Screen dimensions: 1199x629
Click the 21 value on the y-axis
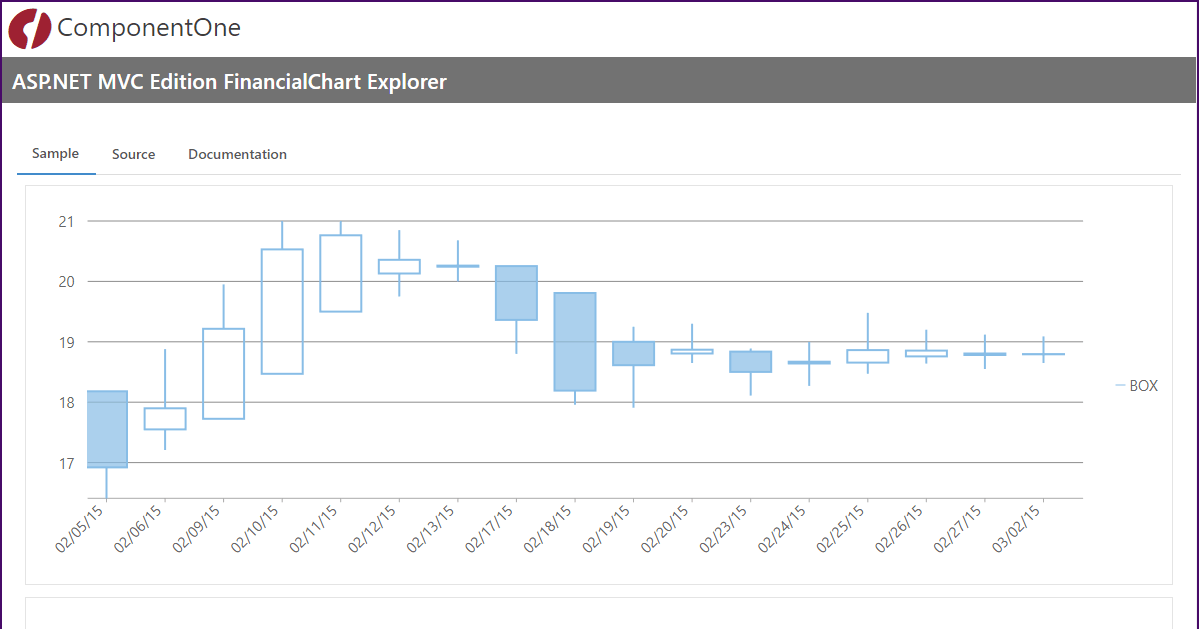point(67,221)
